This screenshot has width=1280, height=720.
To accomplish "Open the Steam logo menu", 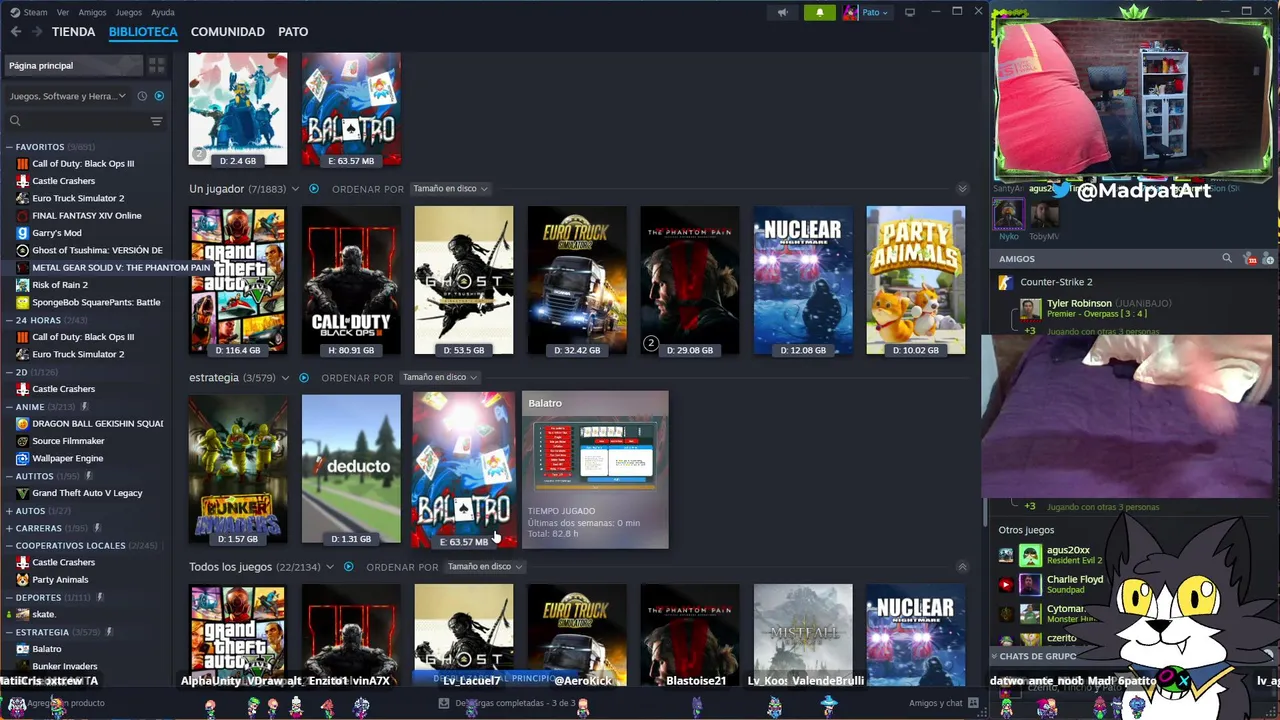I will tap(28, 12).
